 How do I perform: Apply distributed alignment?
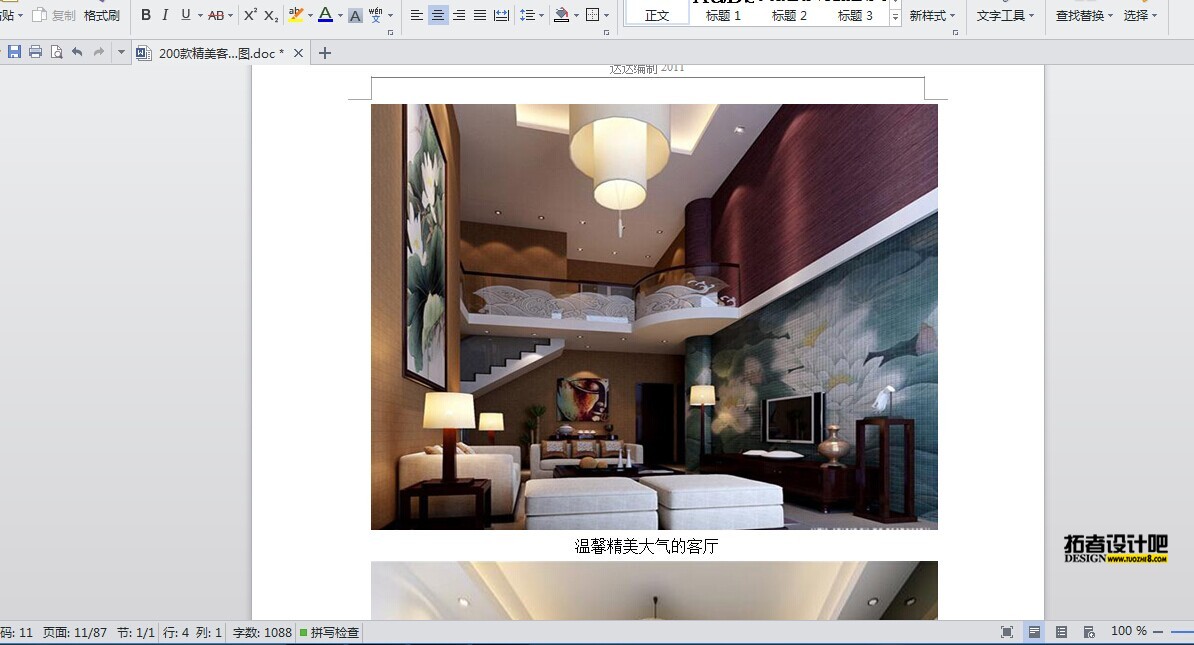pyautogui.click(x=501, y=15)
